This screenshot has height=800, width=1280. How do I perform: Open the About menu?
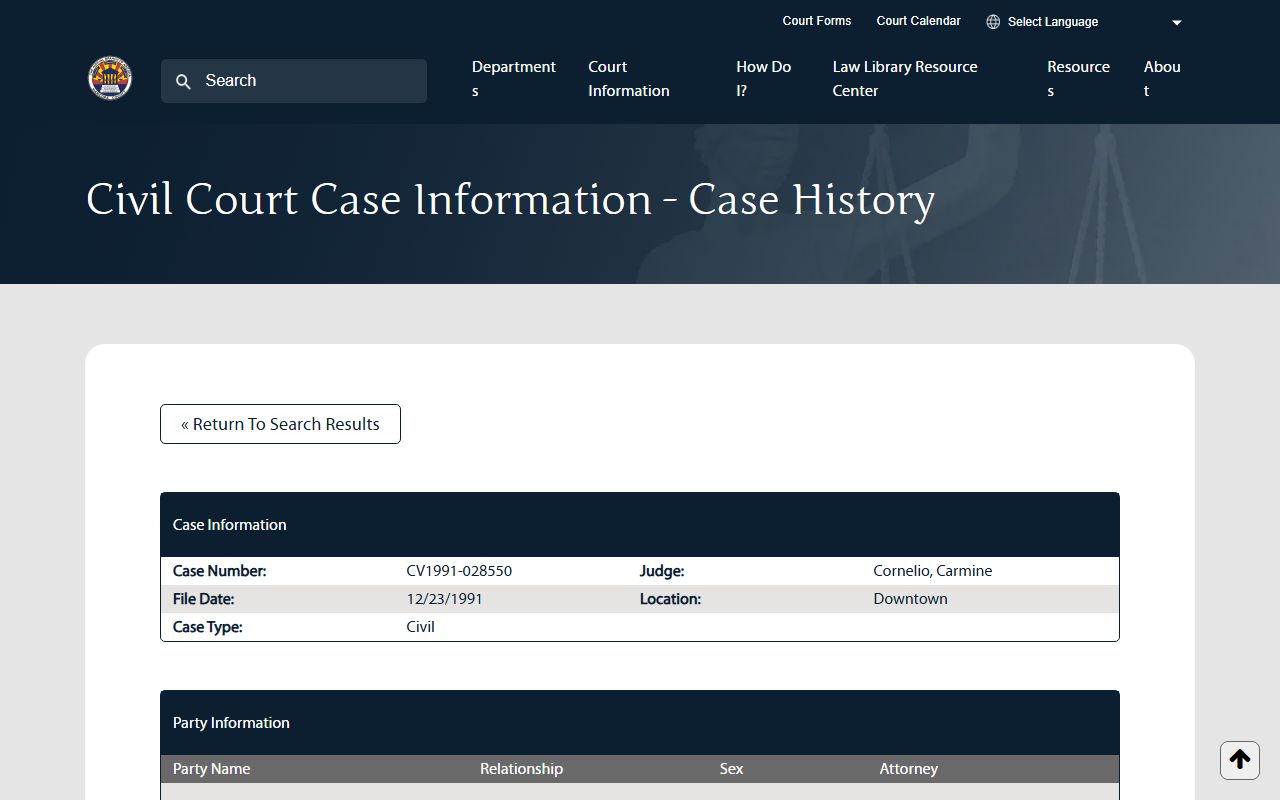click(x=1162, y=79)
